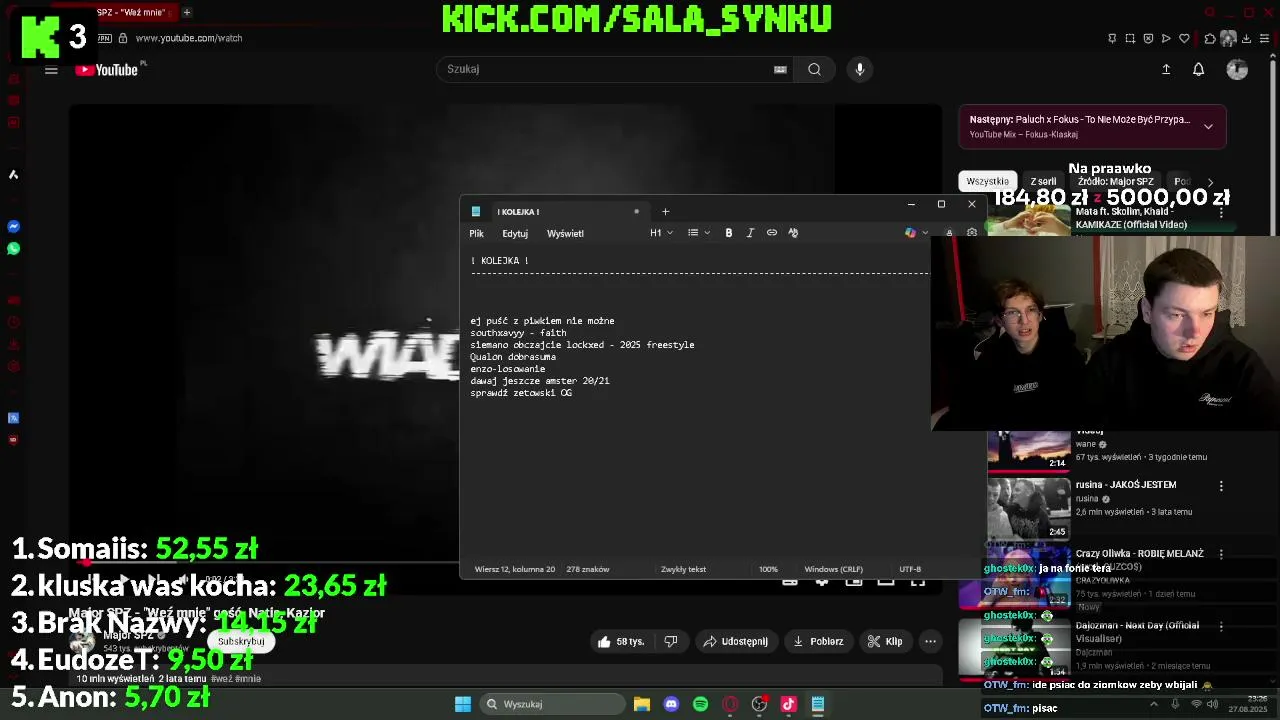Click the UTF-8 encoding status entry
This screenshot has height=720, width=1280.
(909, 569)
